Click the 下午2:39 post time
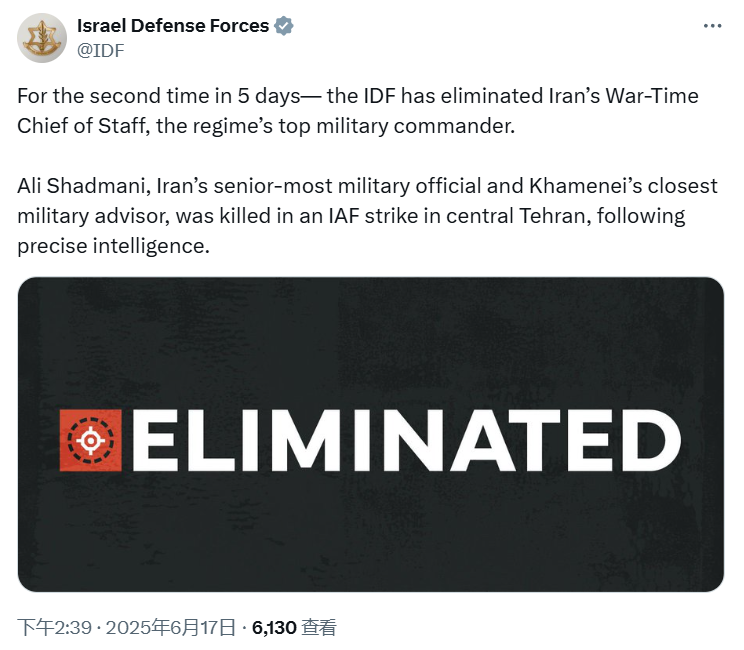The width and height of the screenshot is (744, 650). pyautogui.click(x=55, y=628)
